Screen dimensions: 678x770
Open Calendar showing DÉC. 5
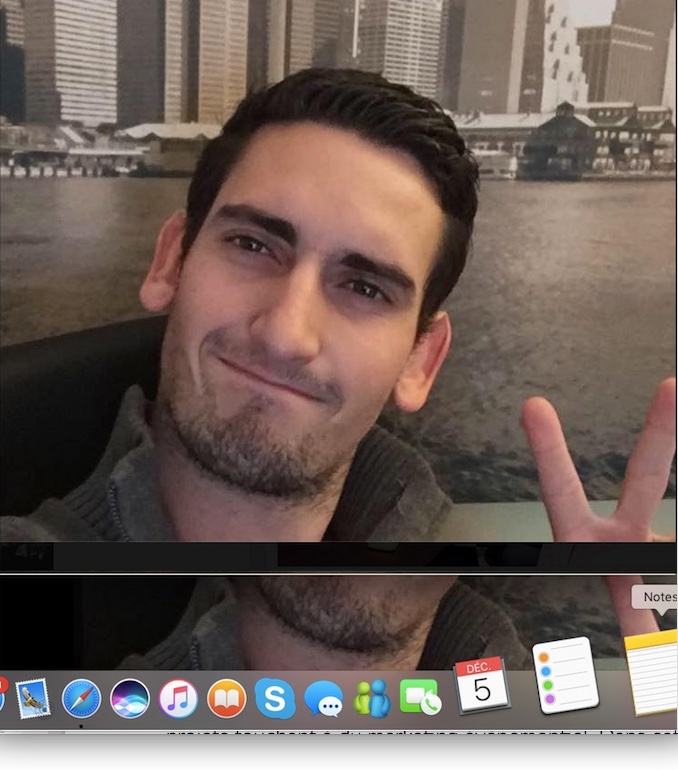tap(482, 686)
